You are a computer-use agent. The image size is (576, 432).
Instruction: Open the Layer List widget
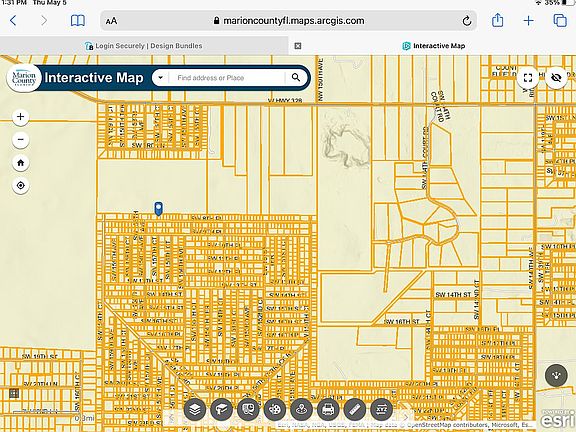[195, 409]
